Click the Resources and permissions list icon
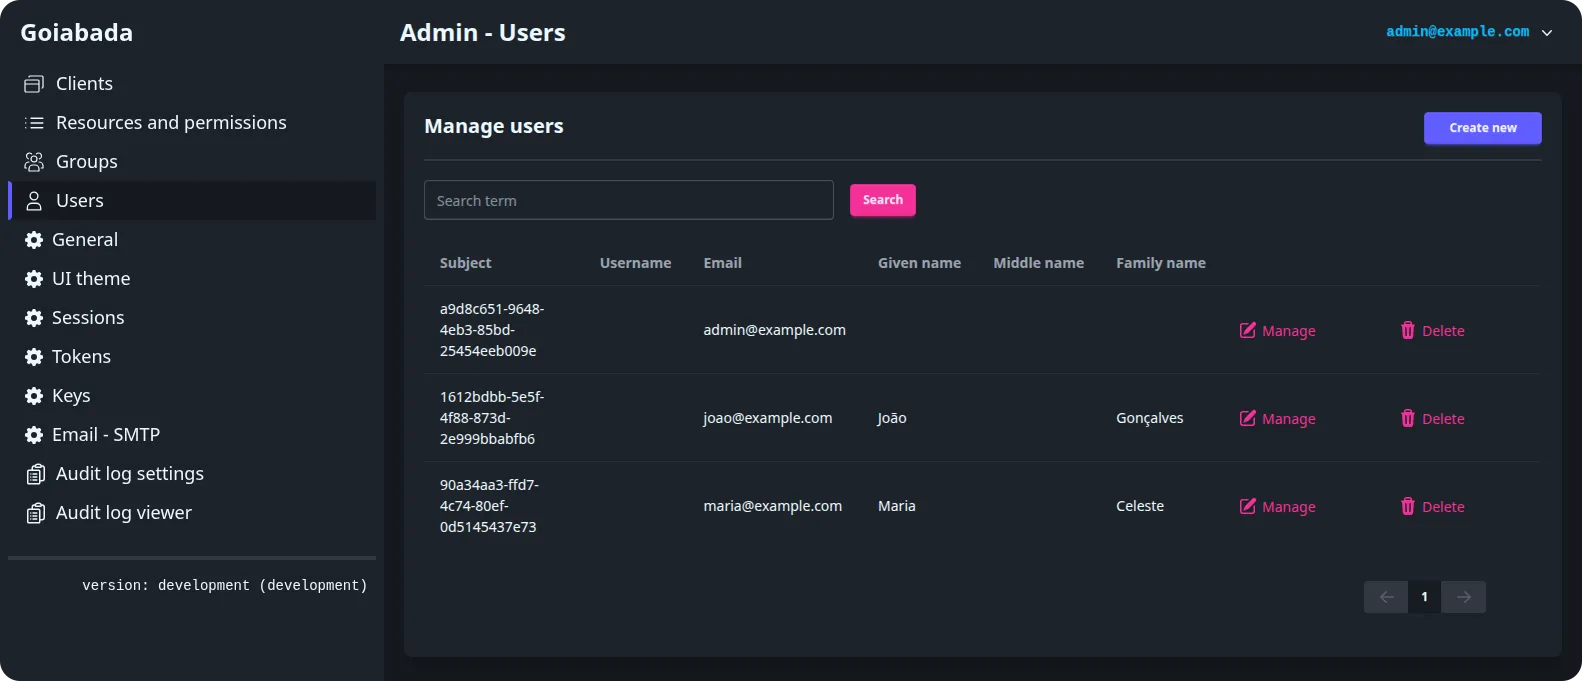This screenshot has height=681, width=1582. (34, 123)
